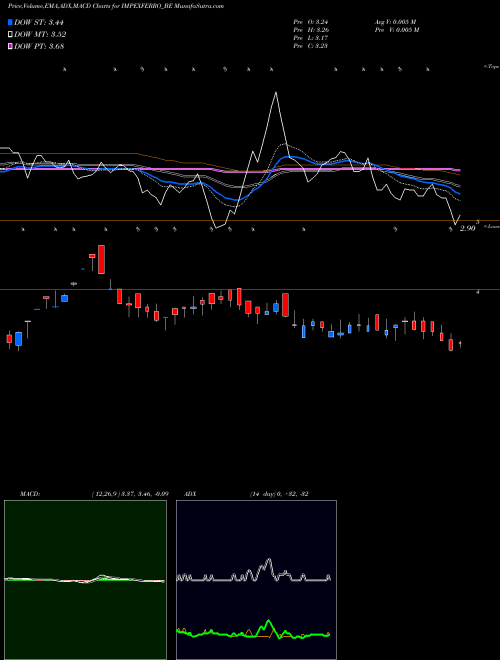The height and width of the screenshot is (660, 500).
Task: Select the 'DOW PT: 3.68' legend text
Action: coord(39,46)
